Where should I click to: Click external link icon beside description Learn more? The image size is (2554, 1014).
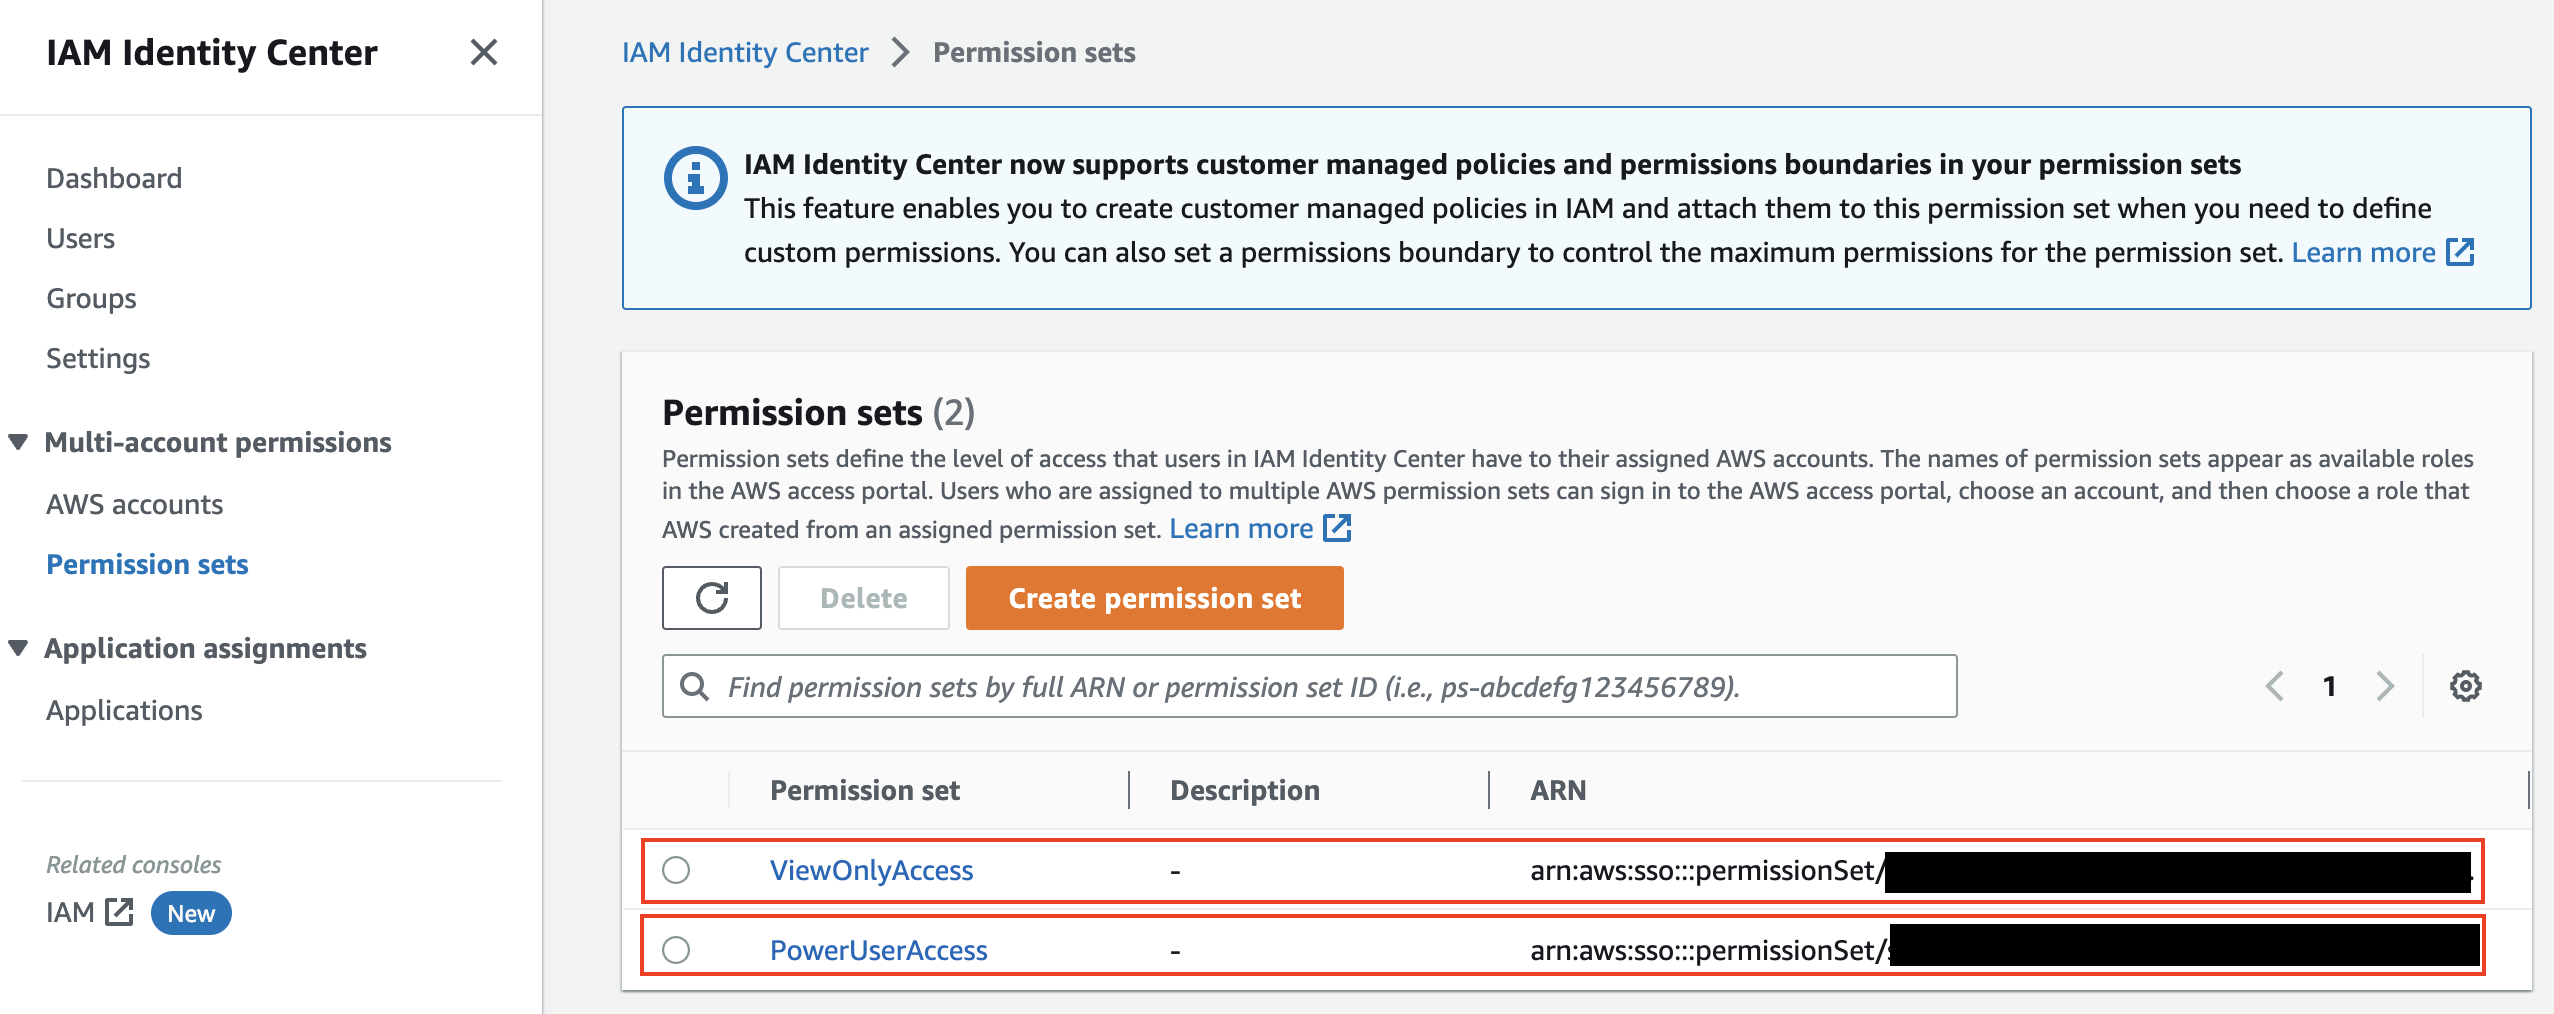pos(1337,528)
